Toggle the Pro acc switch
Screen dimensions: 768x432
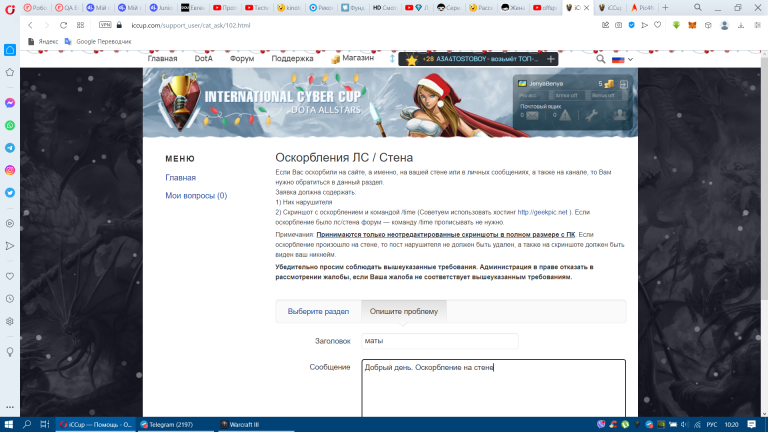[532, 96]
